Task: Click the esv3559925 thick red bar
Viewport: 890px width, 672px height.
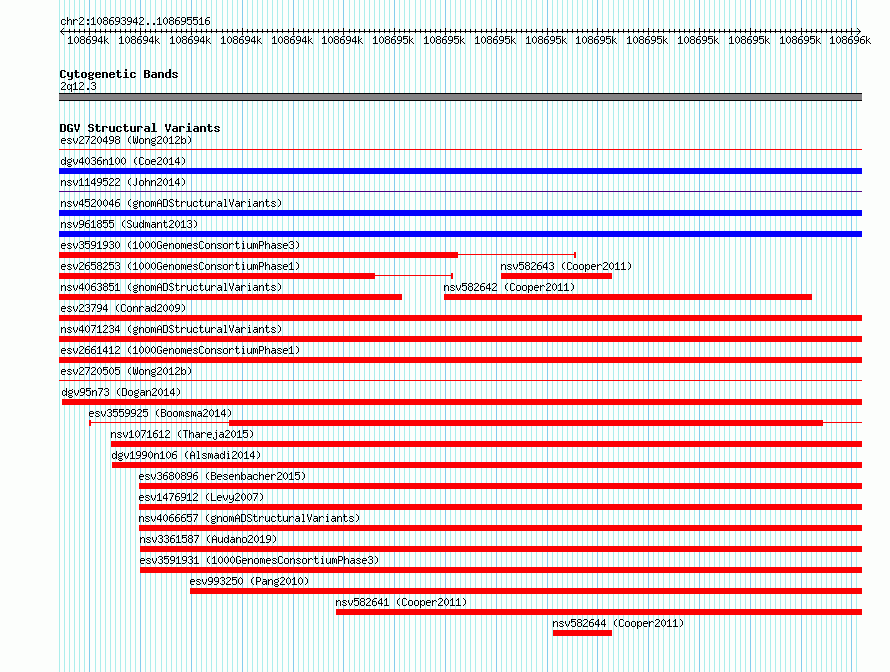Action: click(526, 423)
